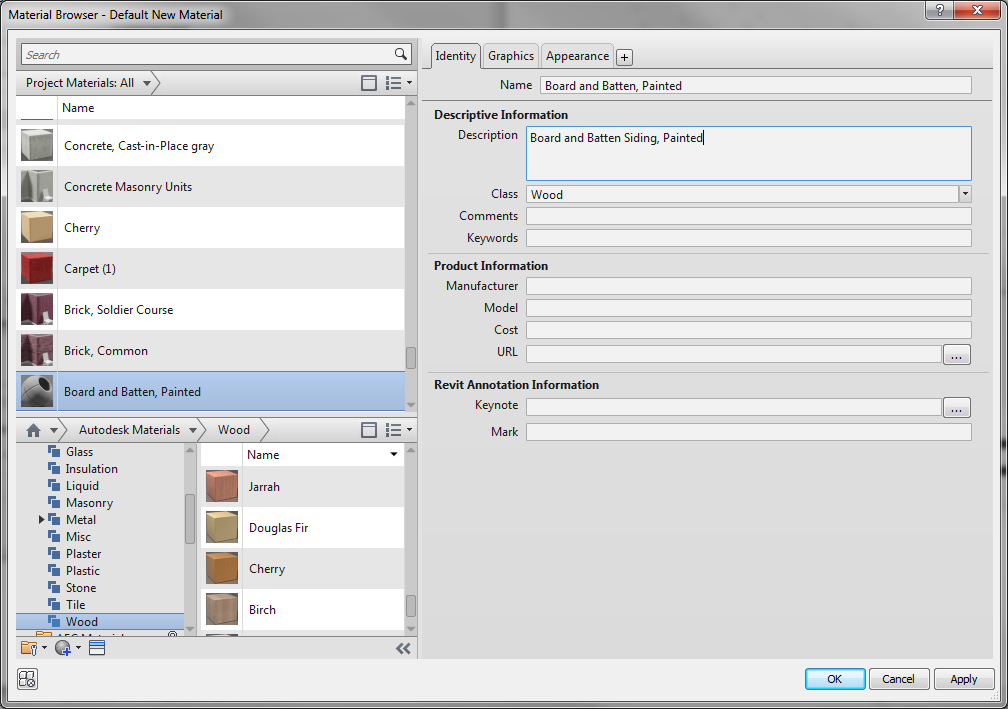Open the Plaster category
This screenshot has width=1008, height=709.
pyautogui.click(x=83, y=553)
